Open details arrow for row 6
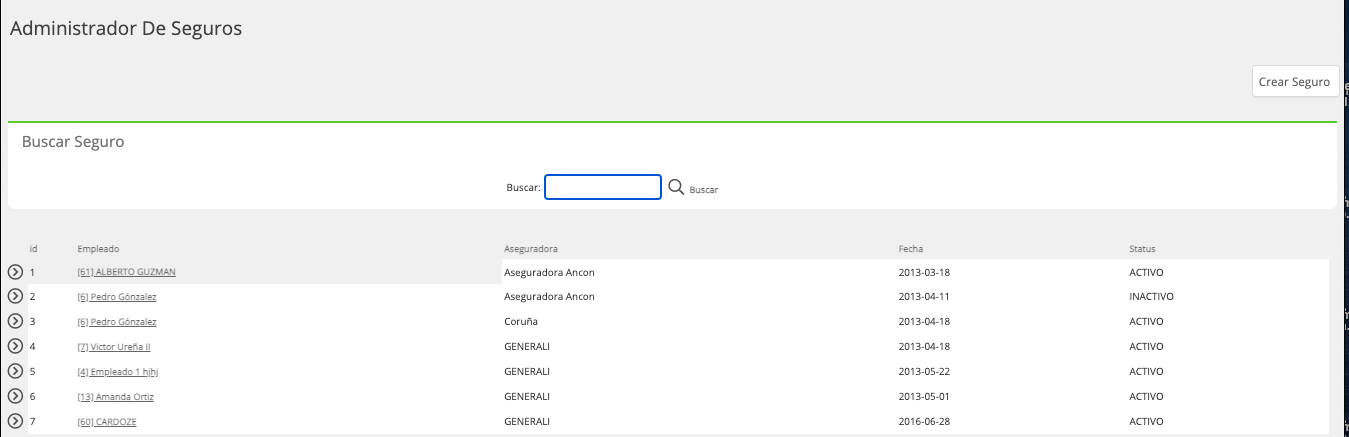The height and width of the screenshot is (437, 1349). pos(15,396)
